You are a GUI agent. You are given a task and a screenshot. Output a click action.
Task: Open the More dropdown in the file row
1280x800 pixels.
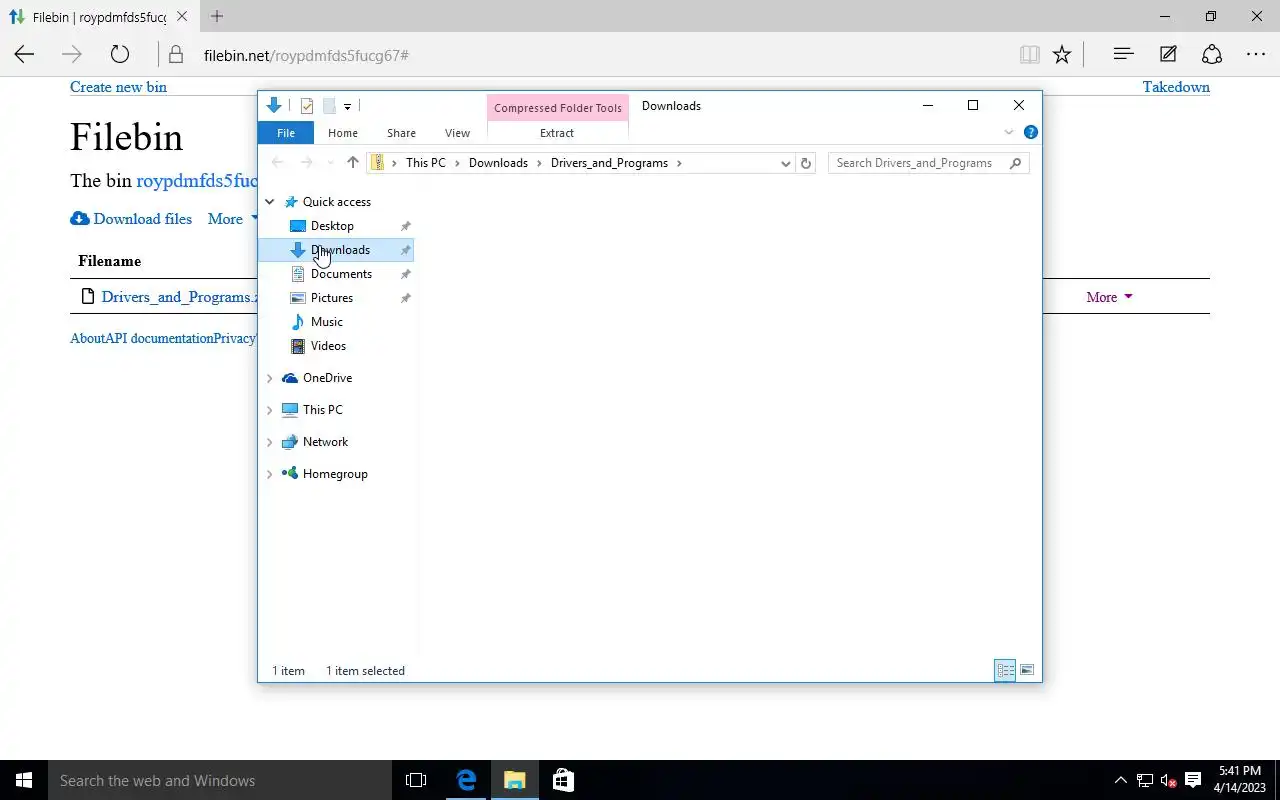point(1109,297)
